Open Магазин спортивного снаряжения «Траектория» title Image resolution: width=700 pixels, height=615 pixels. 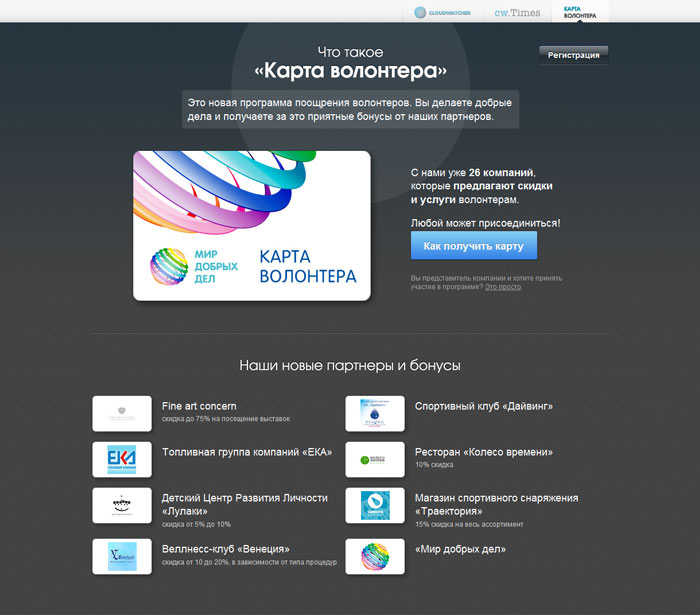tap(496, 504)
